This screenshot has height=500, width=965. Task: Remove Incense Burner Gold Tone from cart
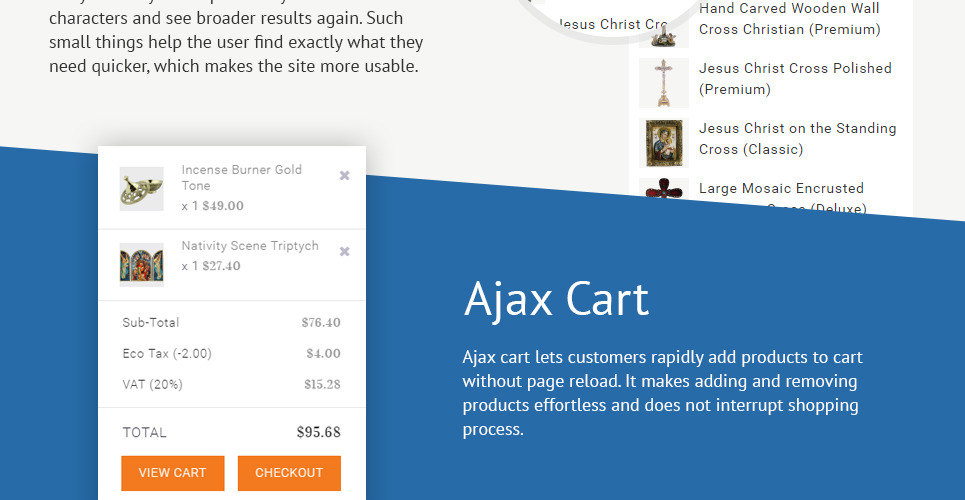[x=345, y=176]
